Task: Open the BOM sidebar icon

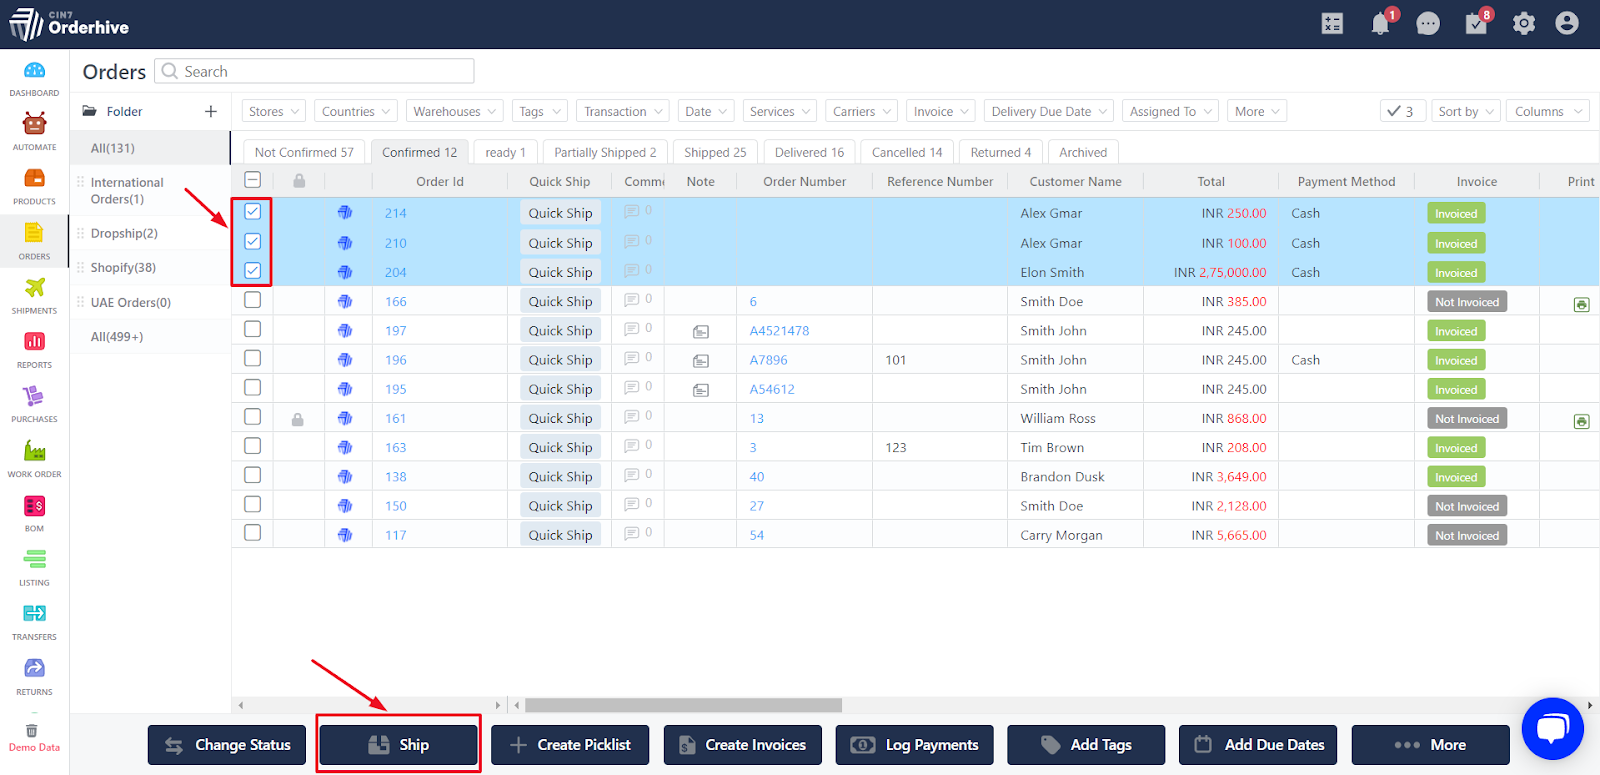Action: [x=34, y=506]
